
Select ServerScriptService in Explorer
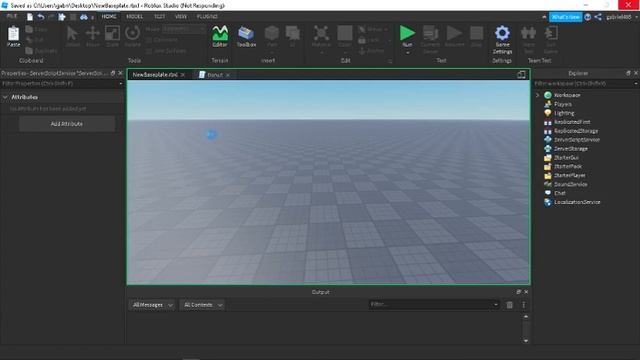click(x=576, y=140)
